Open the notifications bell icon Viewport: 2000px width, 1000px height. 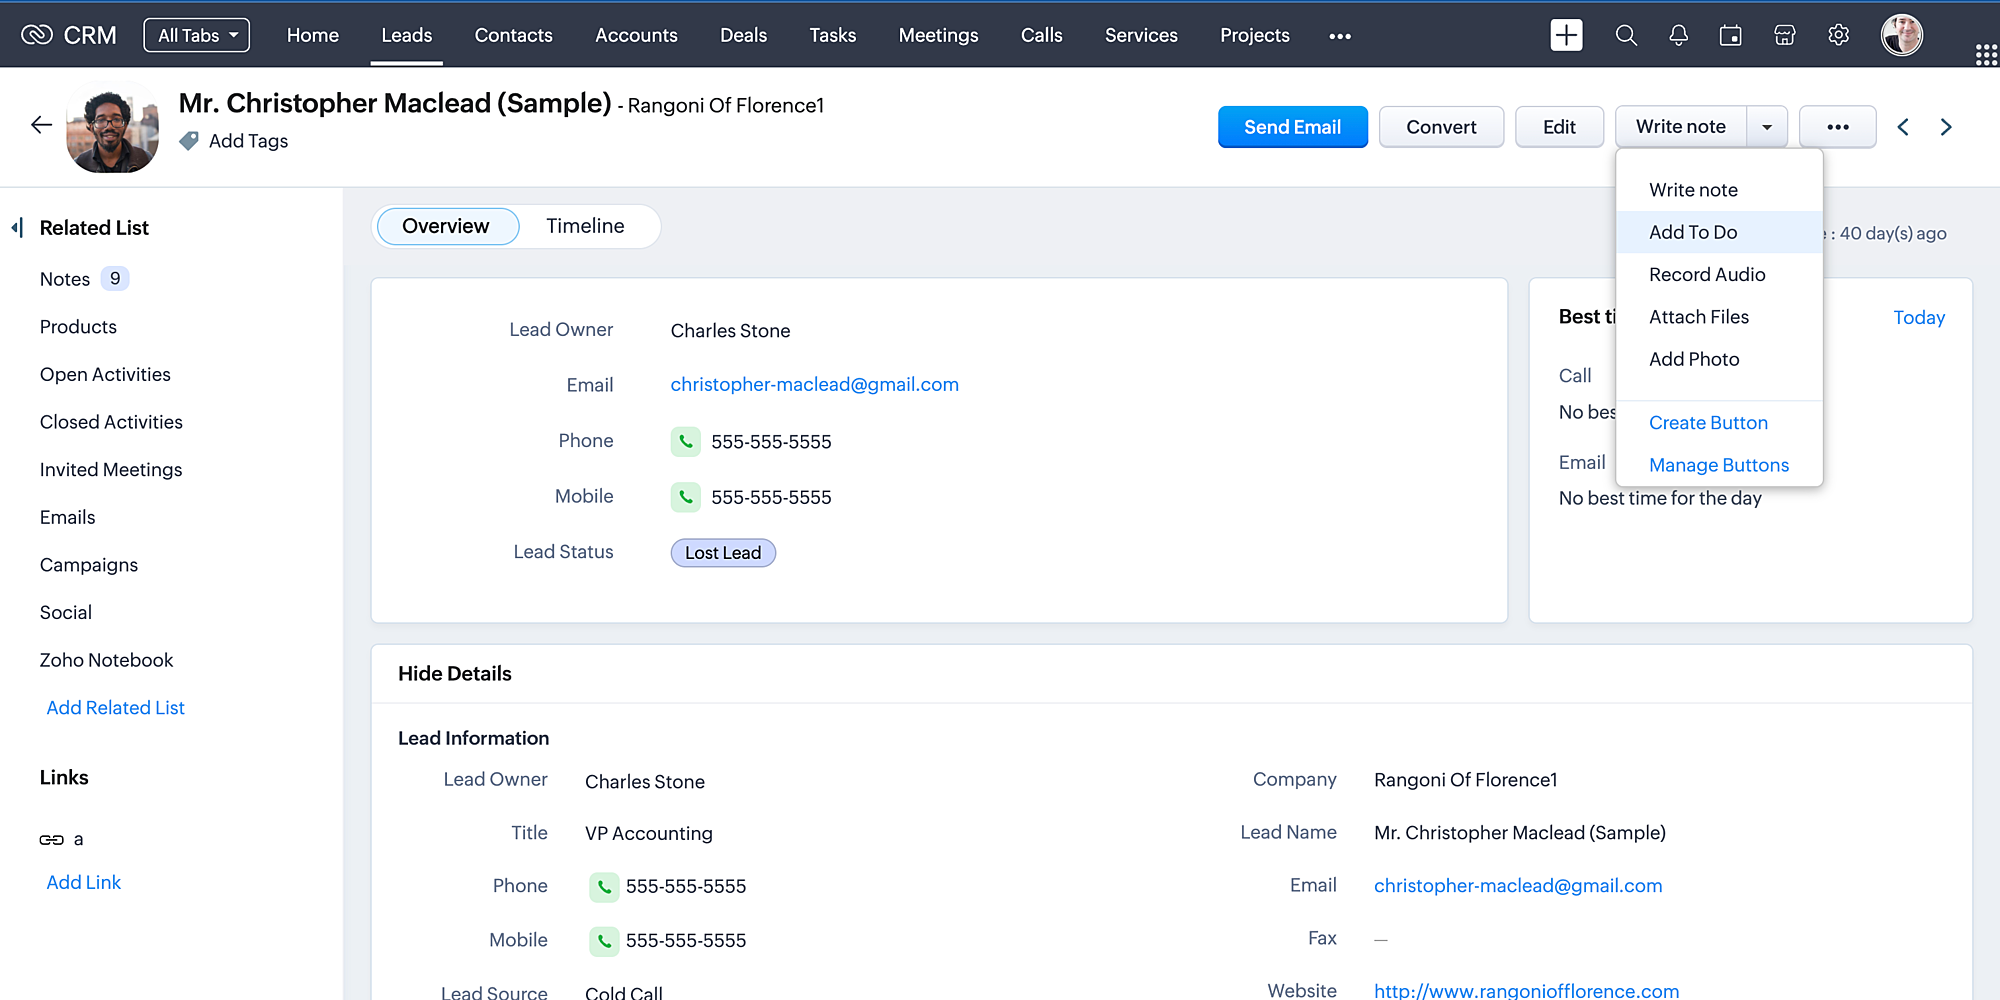[x=1678, y=35]
